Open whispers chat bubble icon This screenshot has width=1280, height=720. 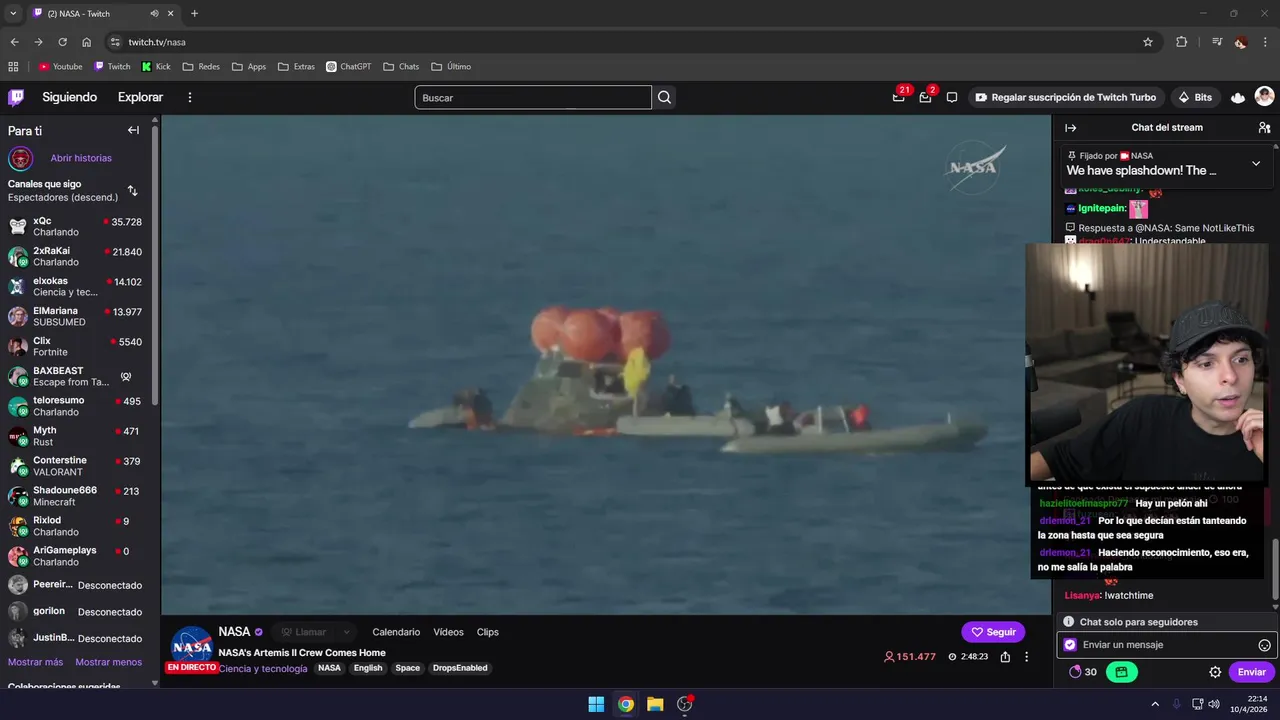click(x=952, y=97)
